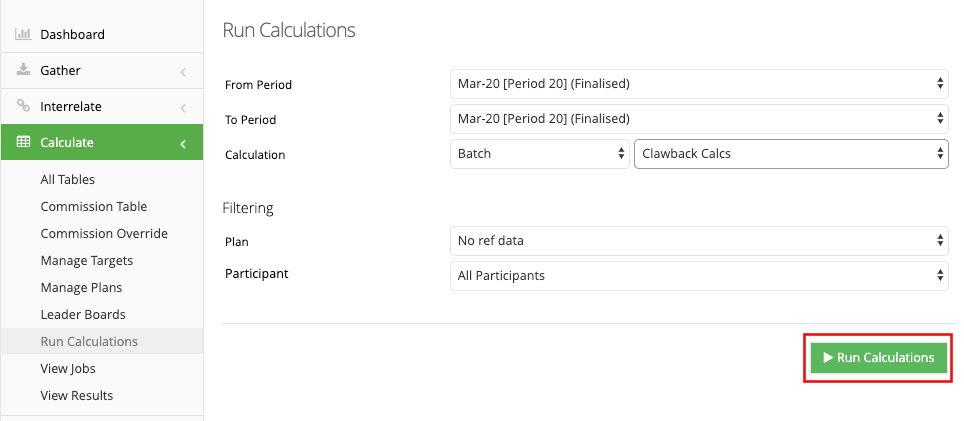Viewport: 964px width, 421px height.
Task: Click the Calculate table grid icon
Action: click(23, 141)
